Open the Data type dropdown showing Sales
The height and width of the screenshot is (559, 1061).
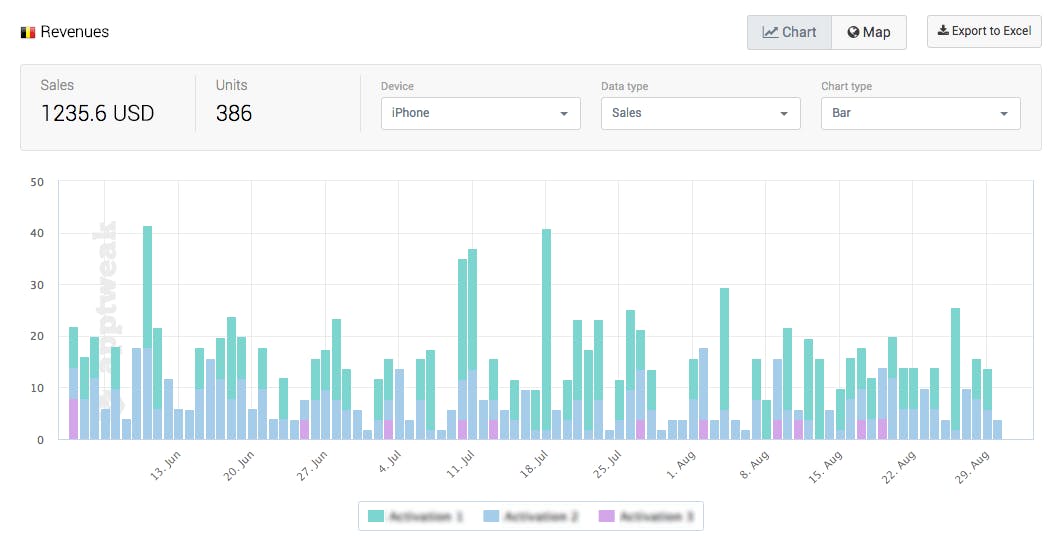click(700, 113)
